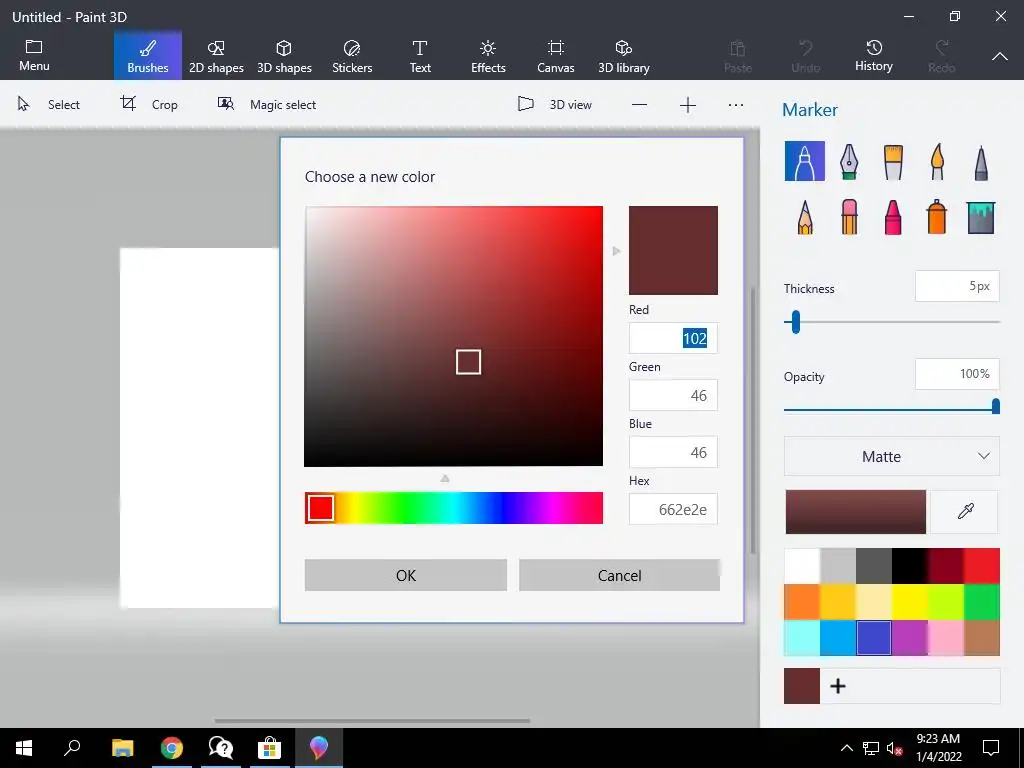
Task: Choose the red palette swatch
Action: [982, 566]
